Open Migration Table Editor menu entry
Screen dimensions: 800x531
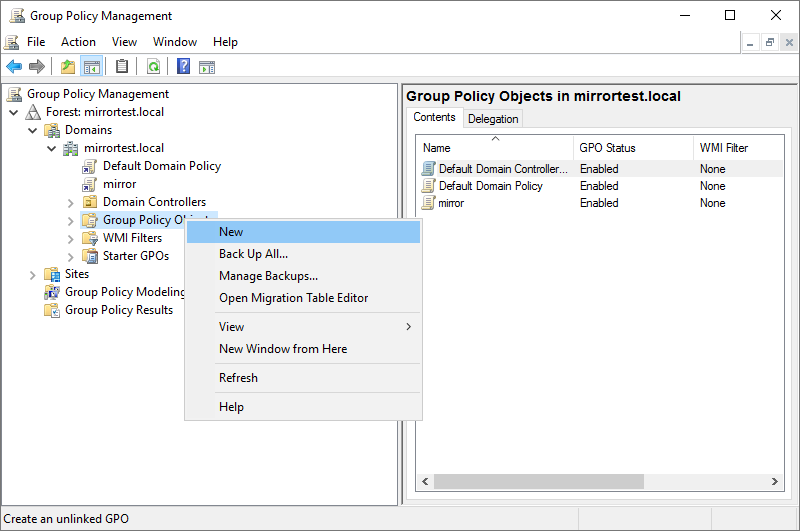coord(303,297)
